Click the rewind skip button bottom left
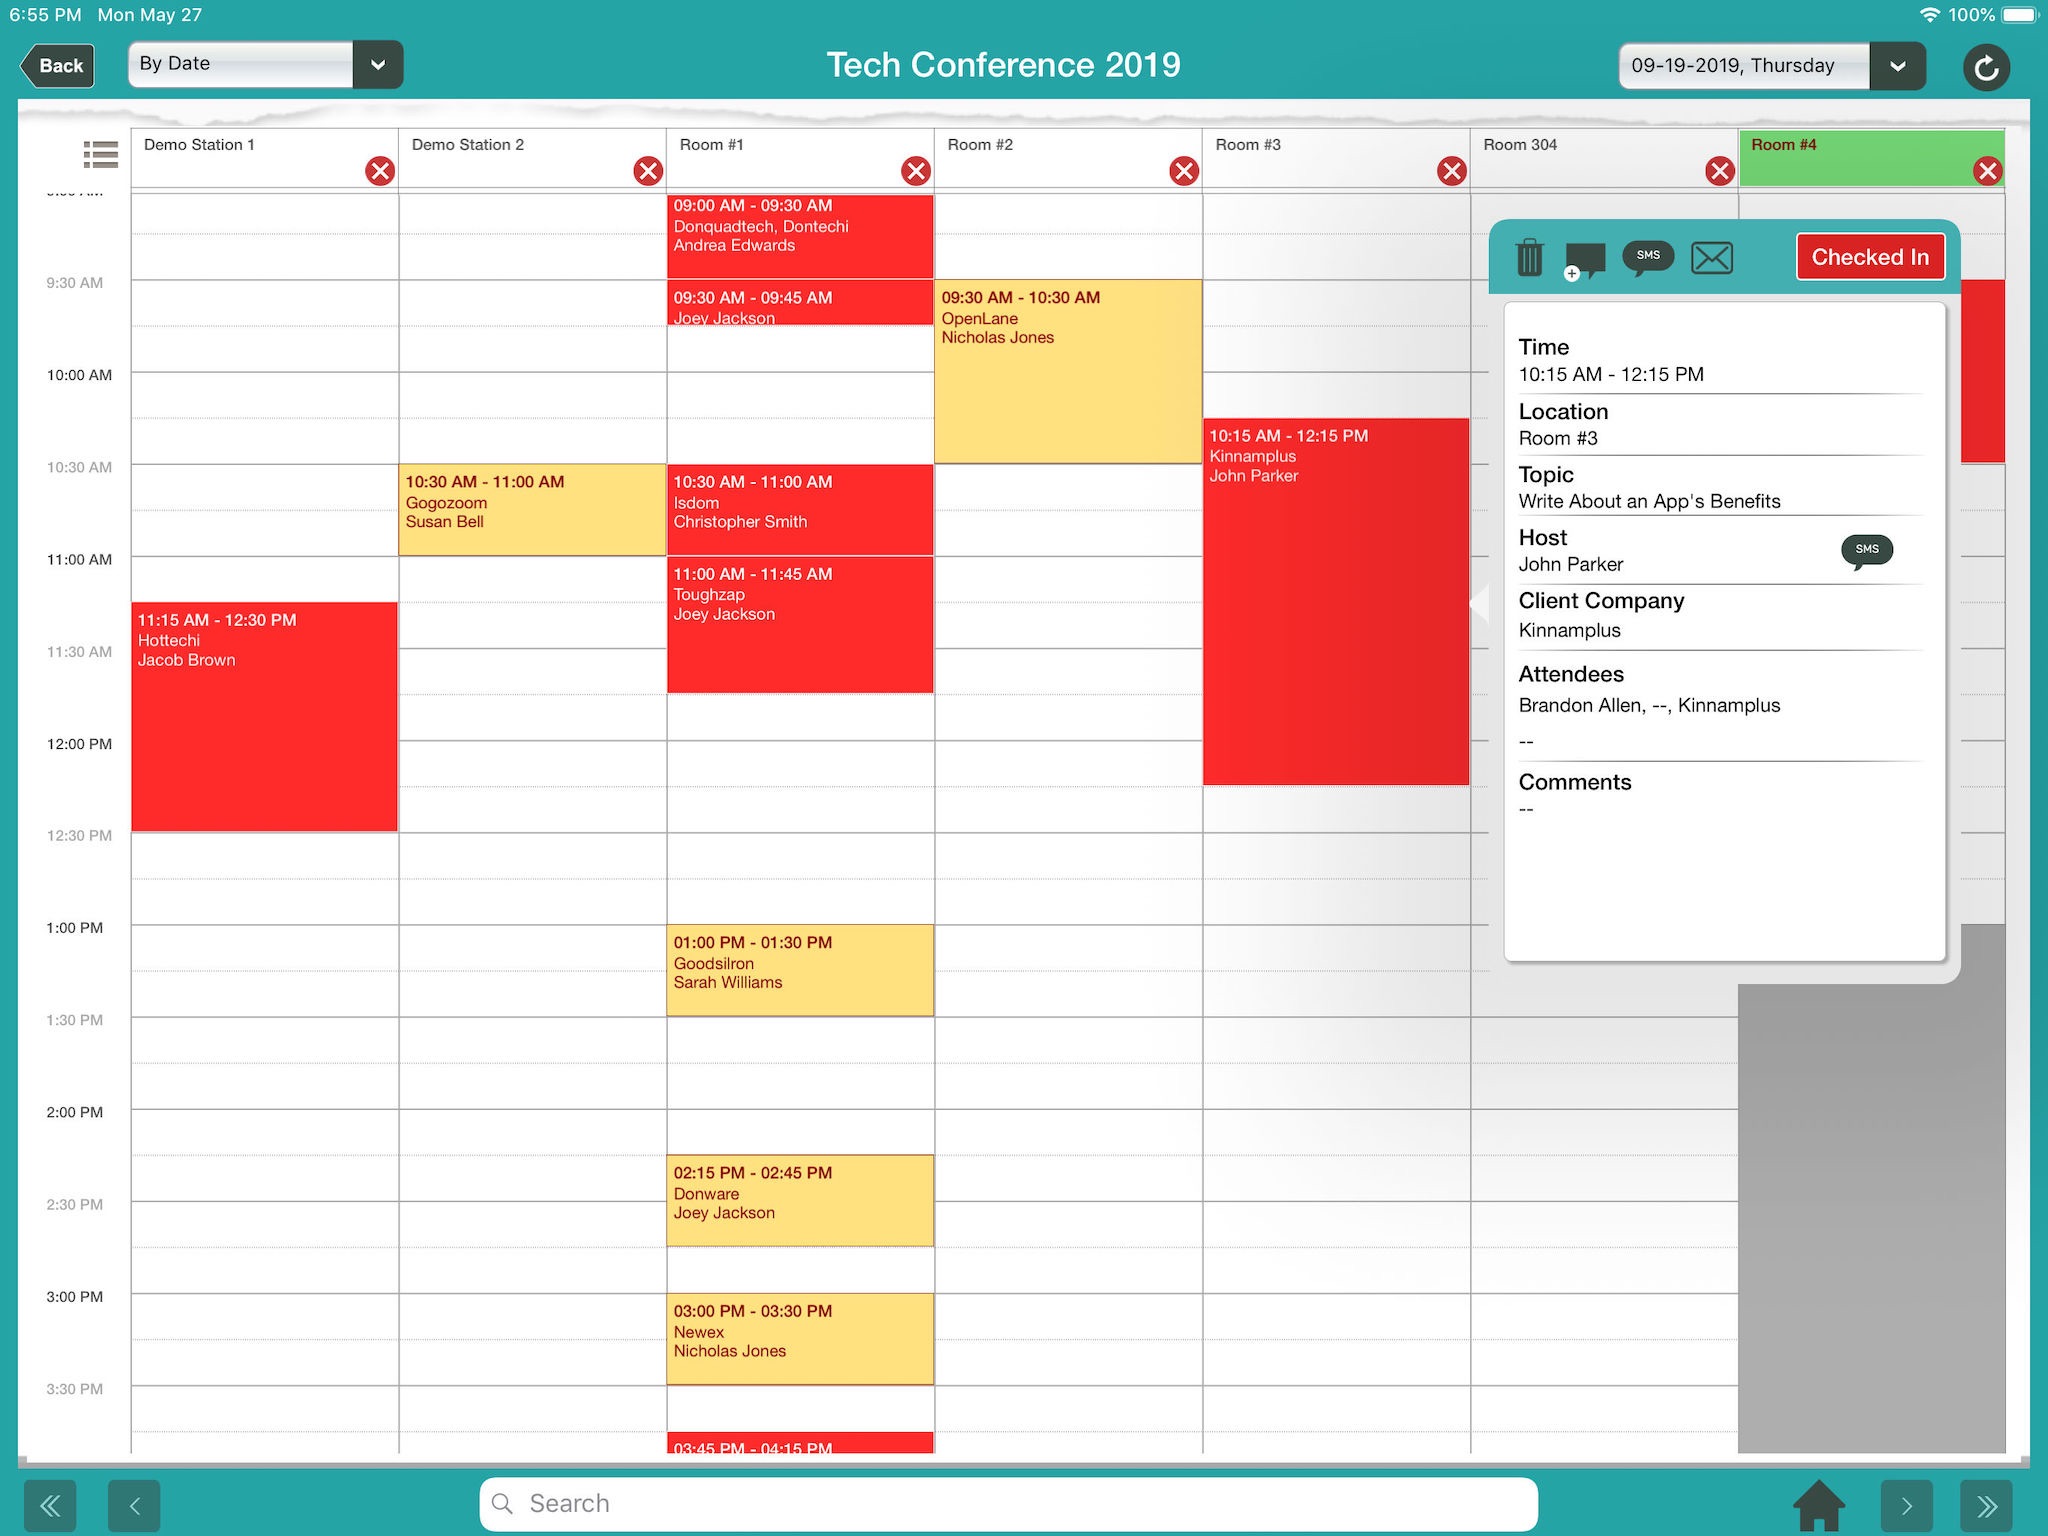The image size is (2048, 1536). [52, 1502]
